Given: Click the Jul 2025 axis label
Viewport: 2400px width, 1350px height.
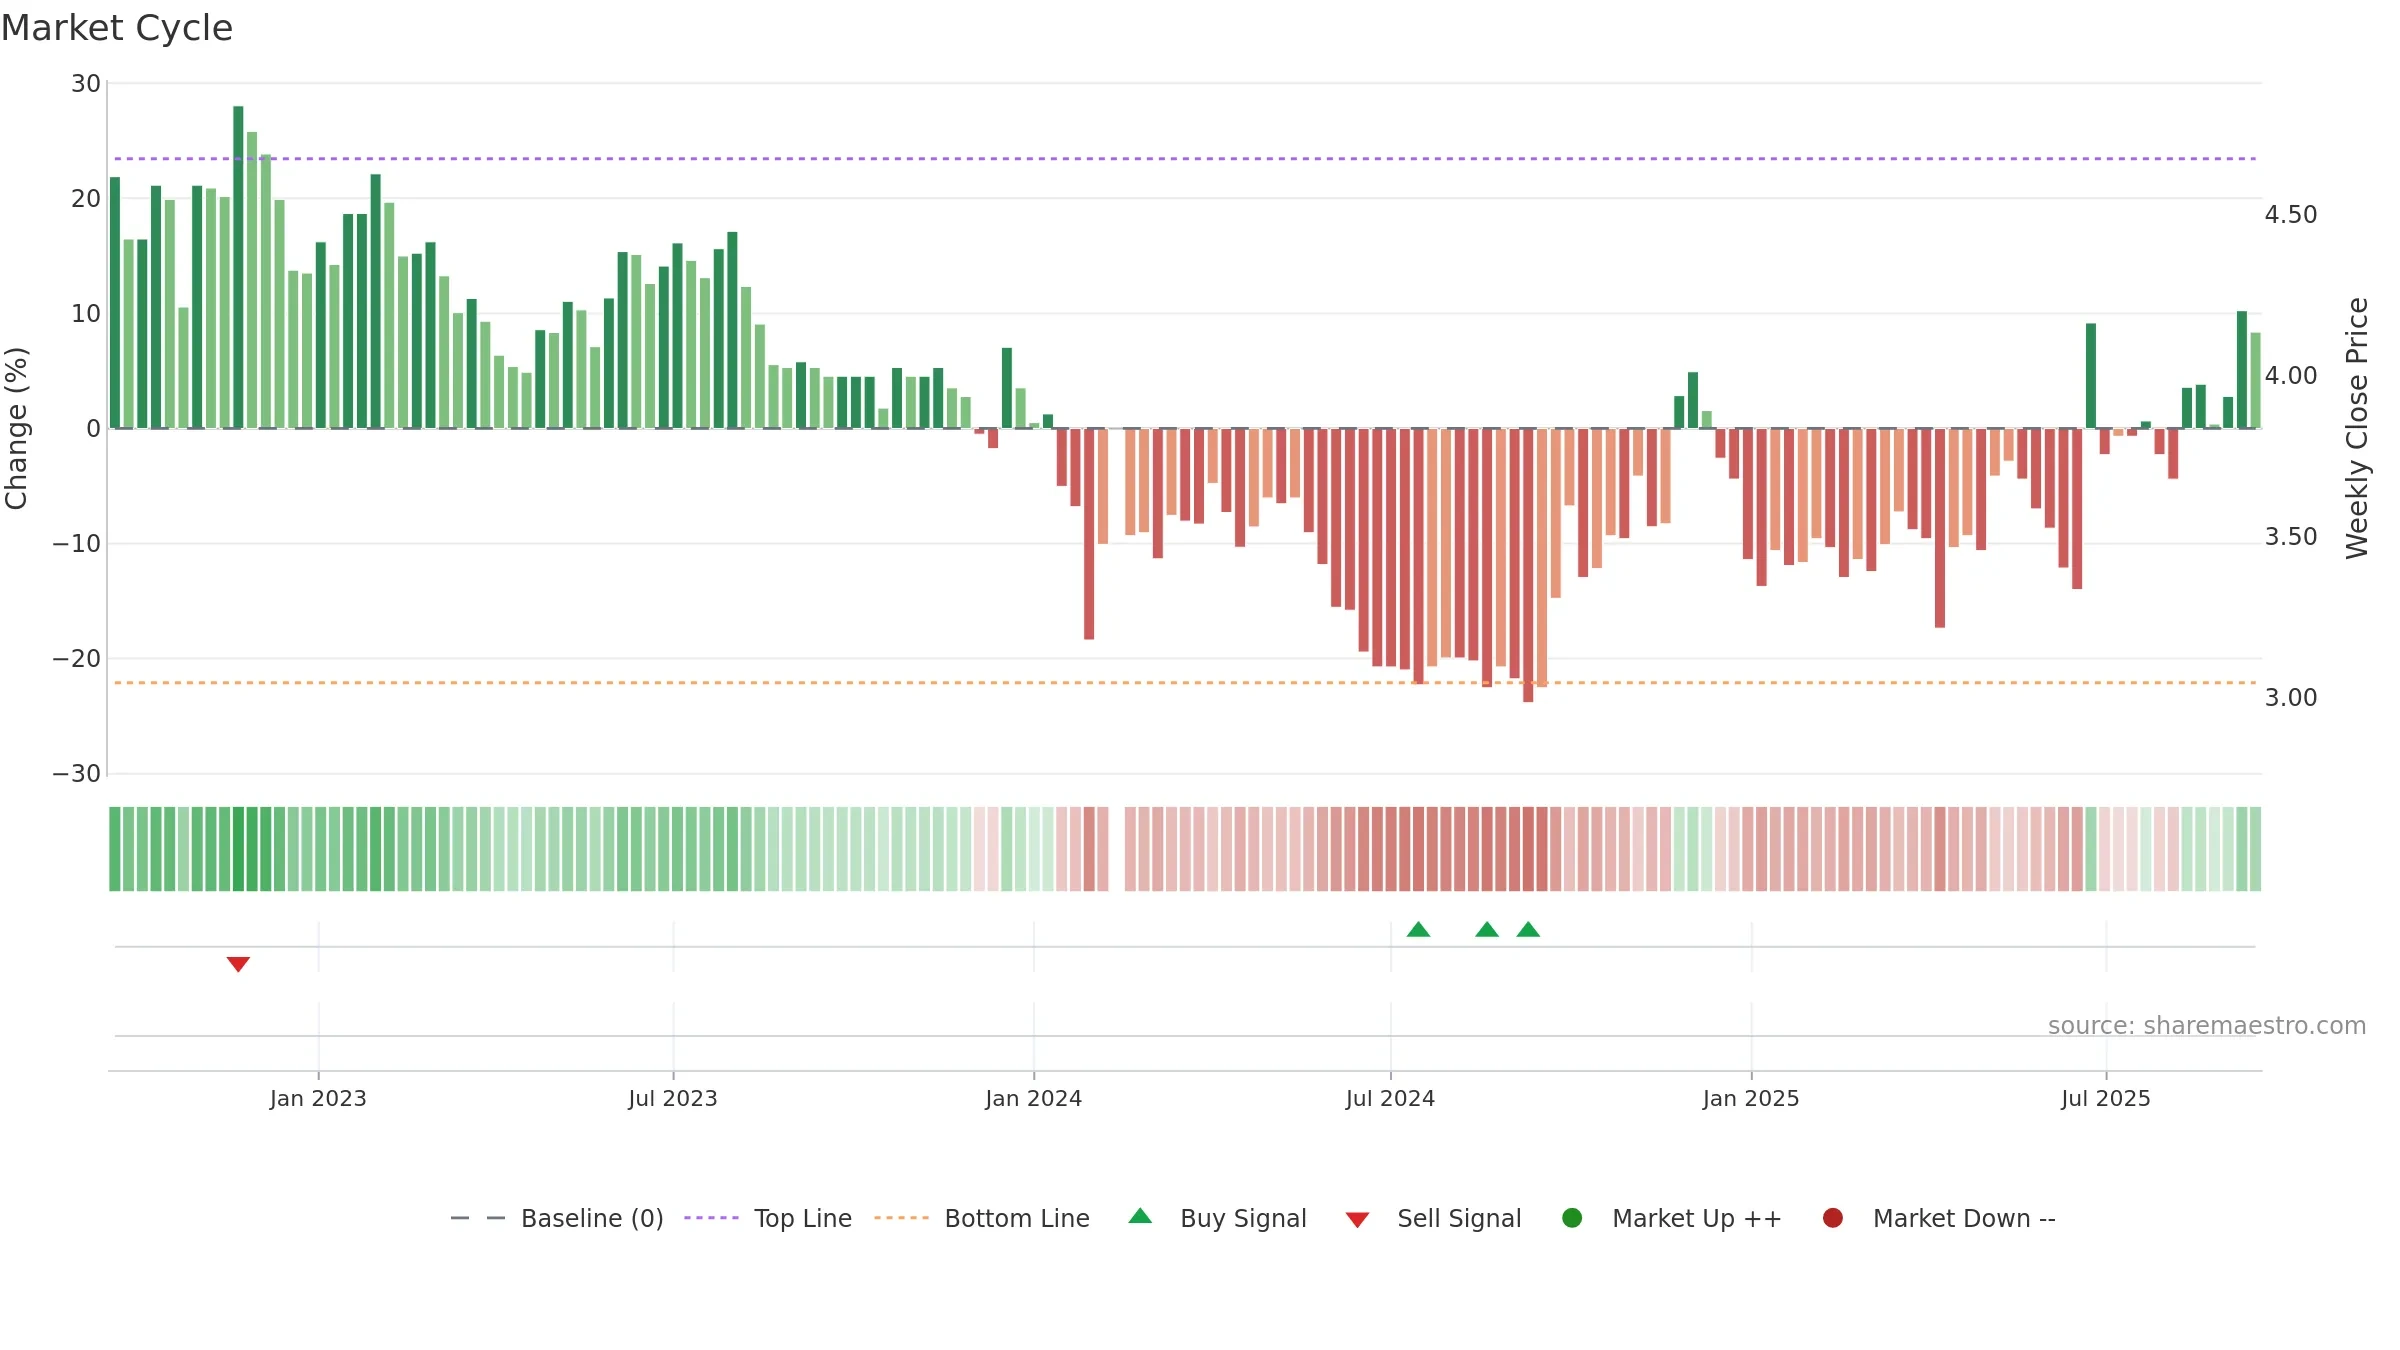Looking at the screenshot, I should coord(2106,1098).
